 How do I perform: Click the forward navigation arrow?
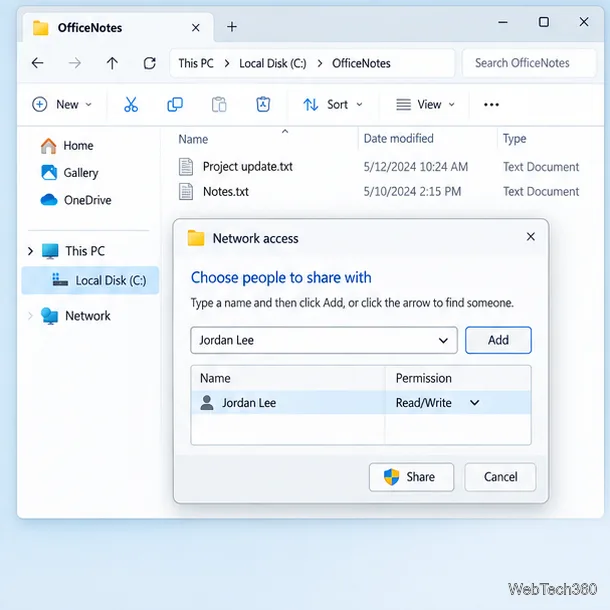click(x=75, y=63)
